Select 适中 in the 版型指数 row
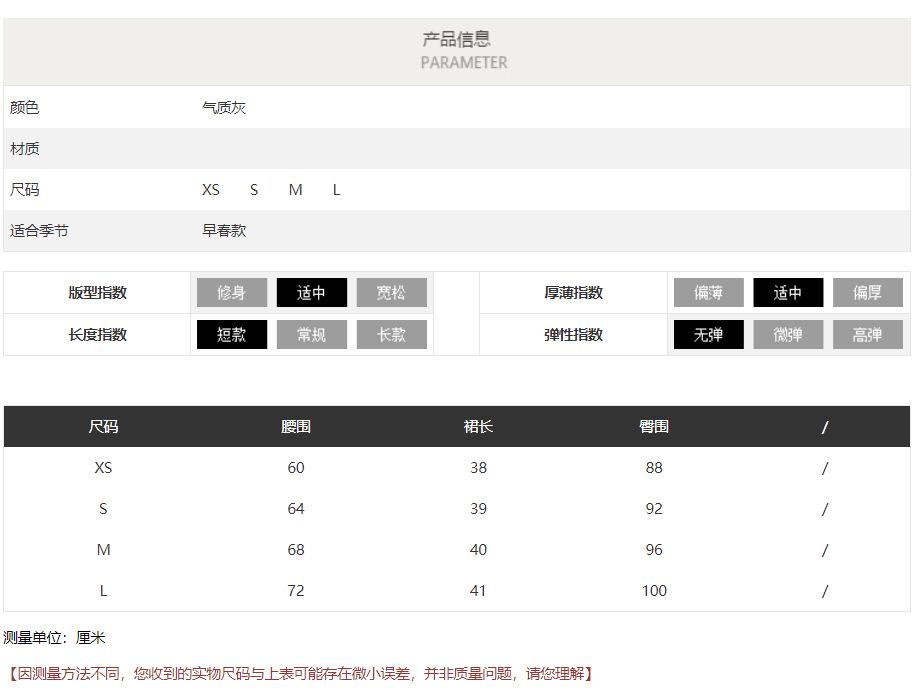 (311, 293)
